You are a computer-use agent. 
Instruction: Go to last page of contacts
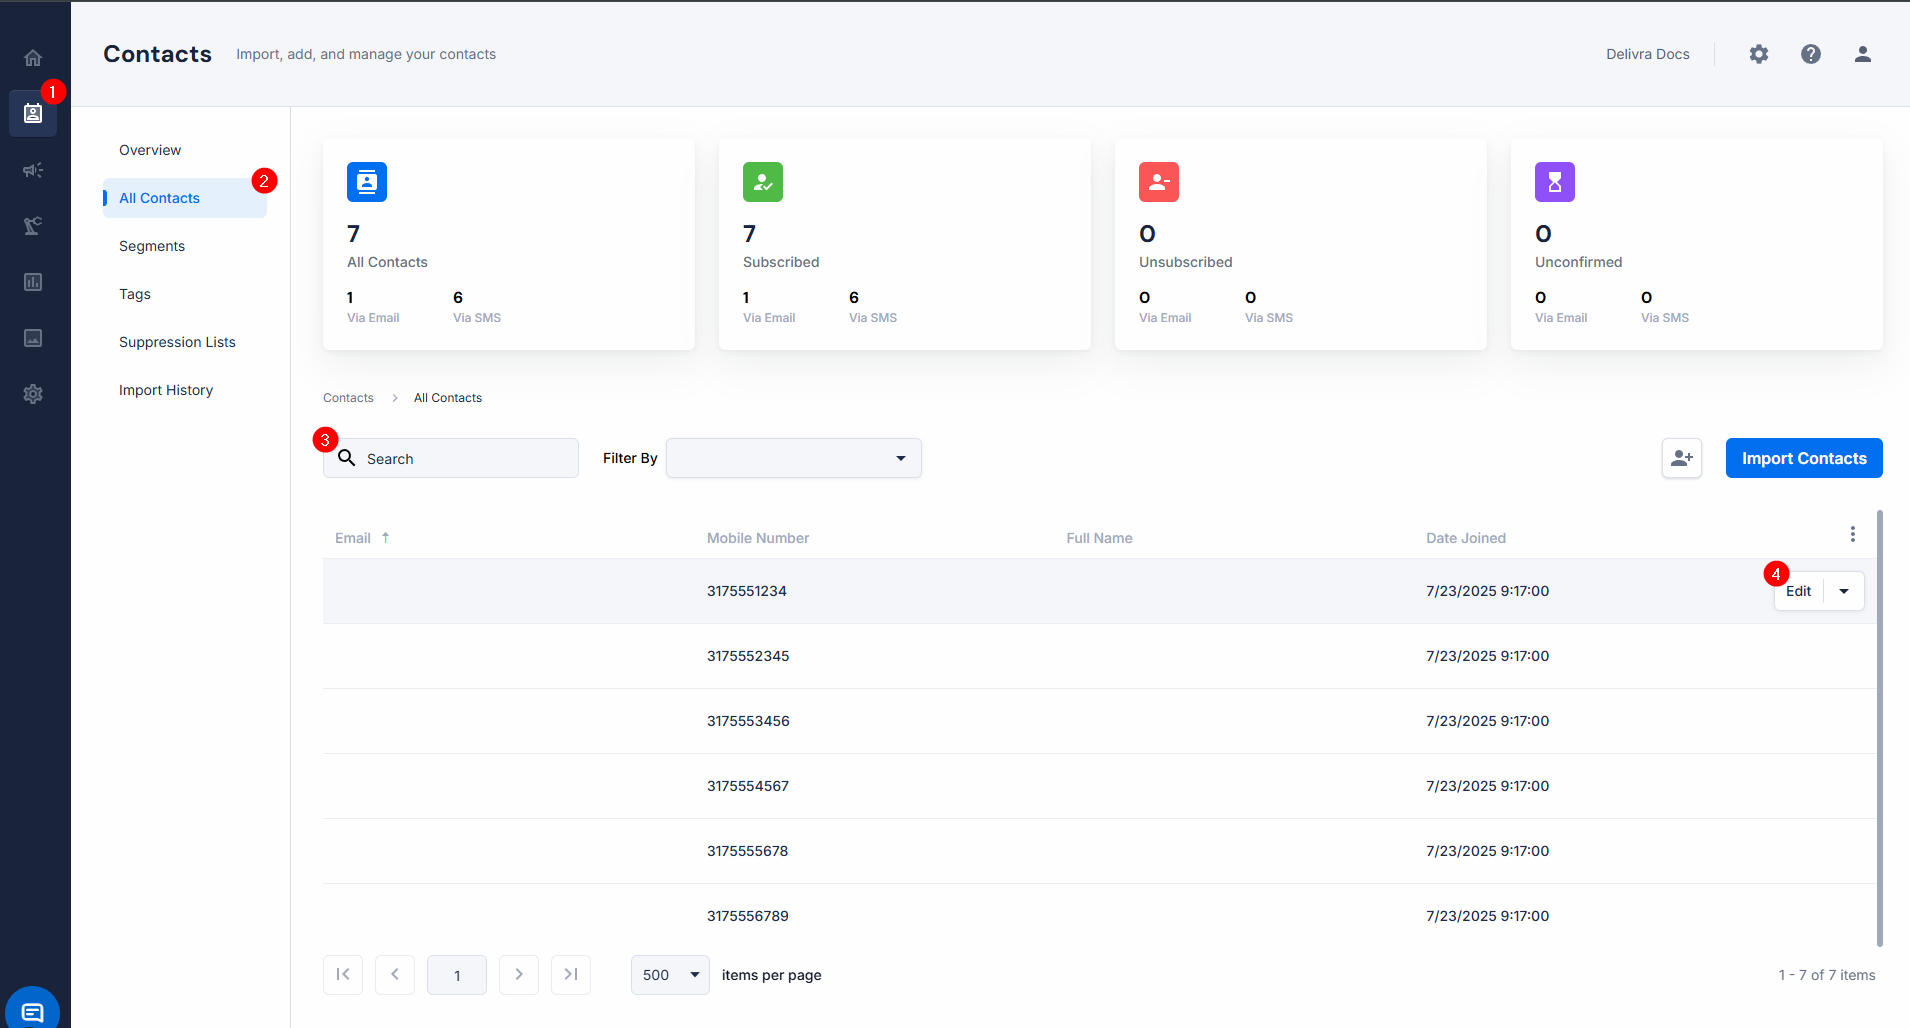tap(571, 975)
